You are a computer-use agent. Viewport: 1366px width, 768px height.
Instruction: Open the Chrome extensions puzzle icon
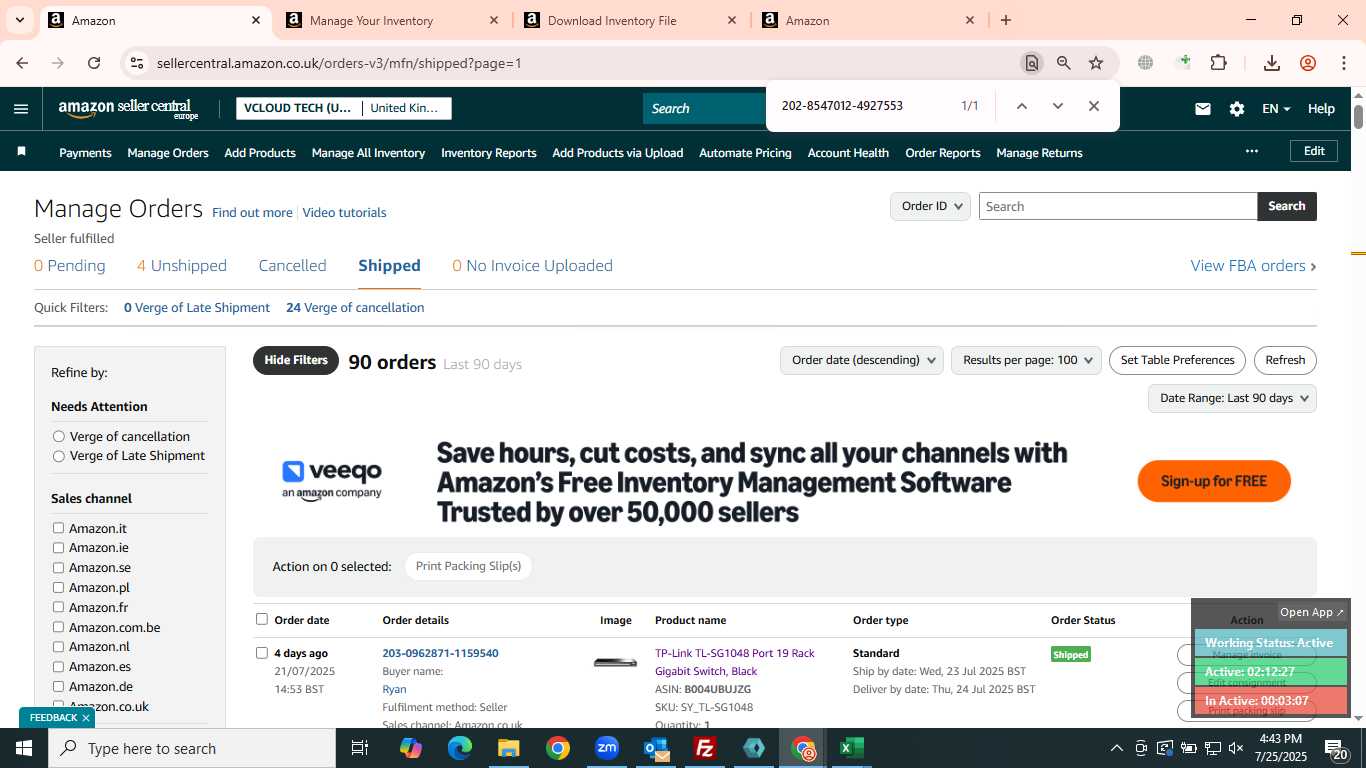click(1218, 63)
